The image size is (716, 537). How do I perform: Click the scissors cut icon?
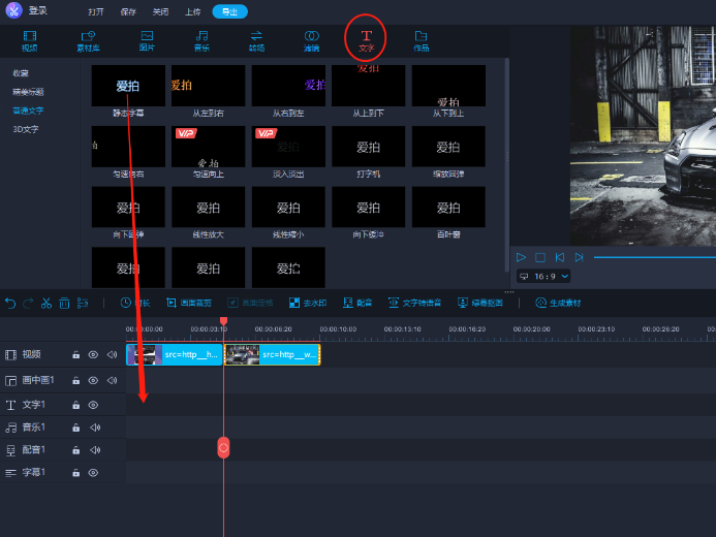coord(46,303)
